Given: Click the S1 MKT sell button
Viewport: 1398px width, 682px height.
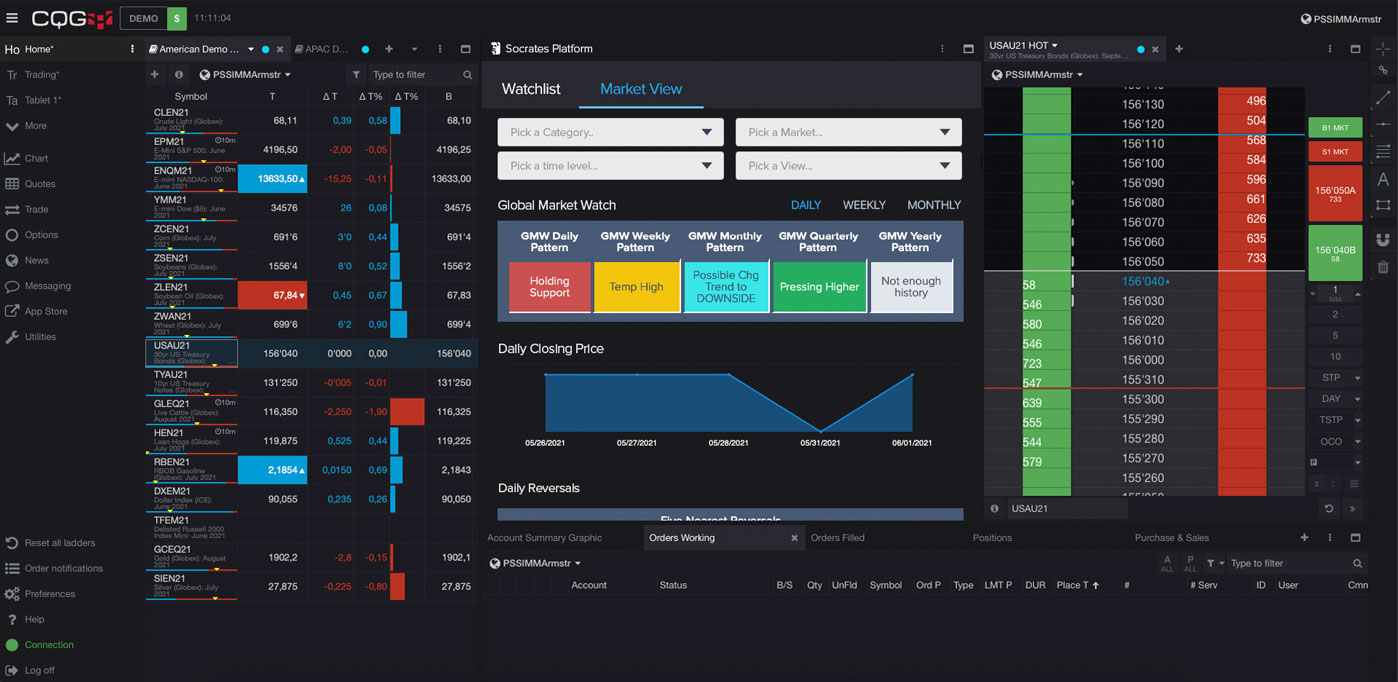Looking at the screenshot, I should point(1335,152).
